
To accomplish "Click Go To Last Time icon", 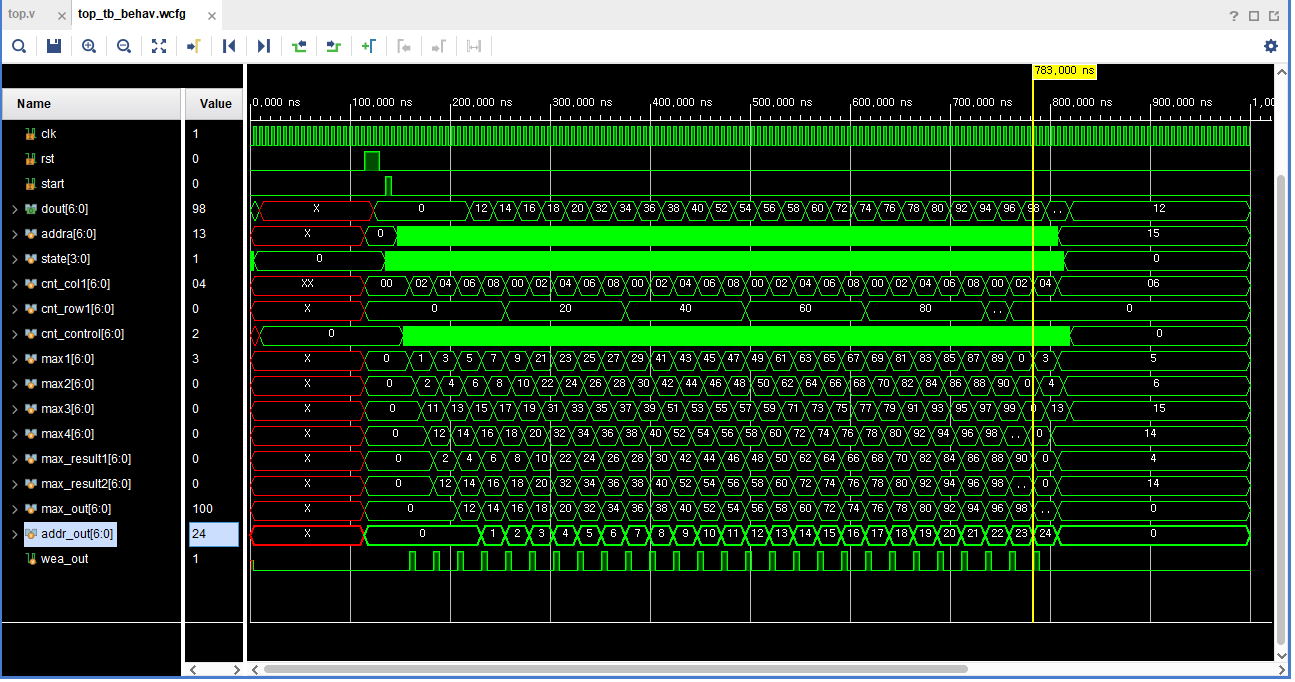I will (262, 45).
